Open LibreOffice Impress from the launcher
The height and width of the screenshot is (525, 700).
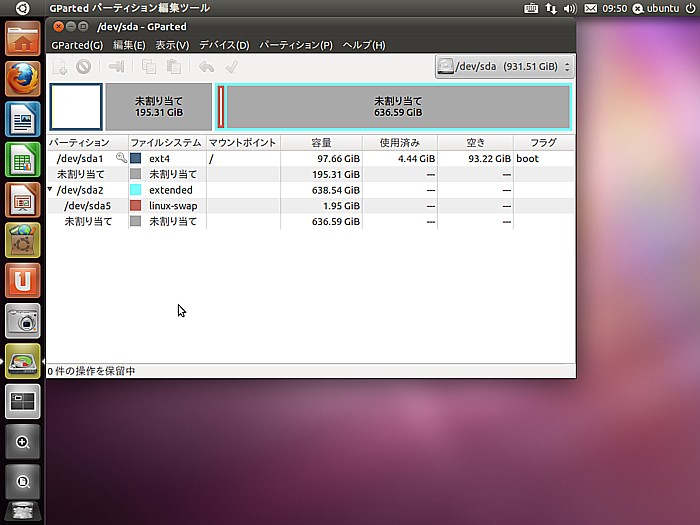[x=23, y=200]
